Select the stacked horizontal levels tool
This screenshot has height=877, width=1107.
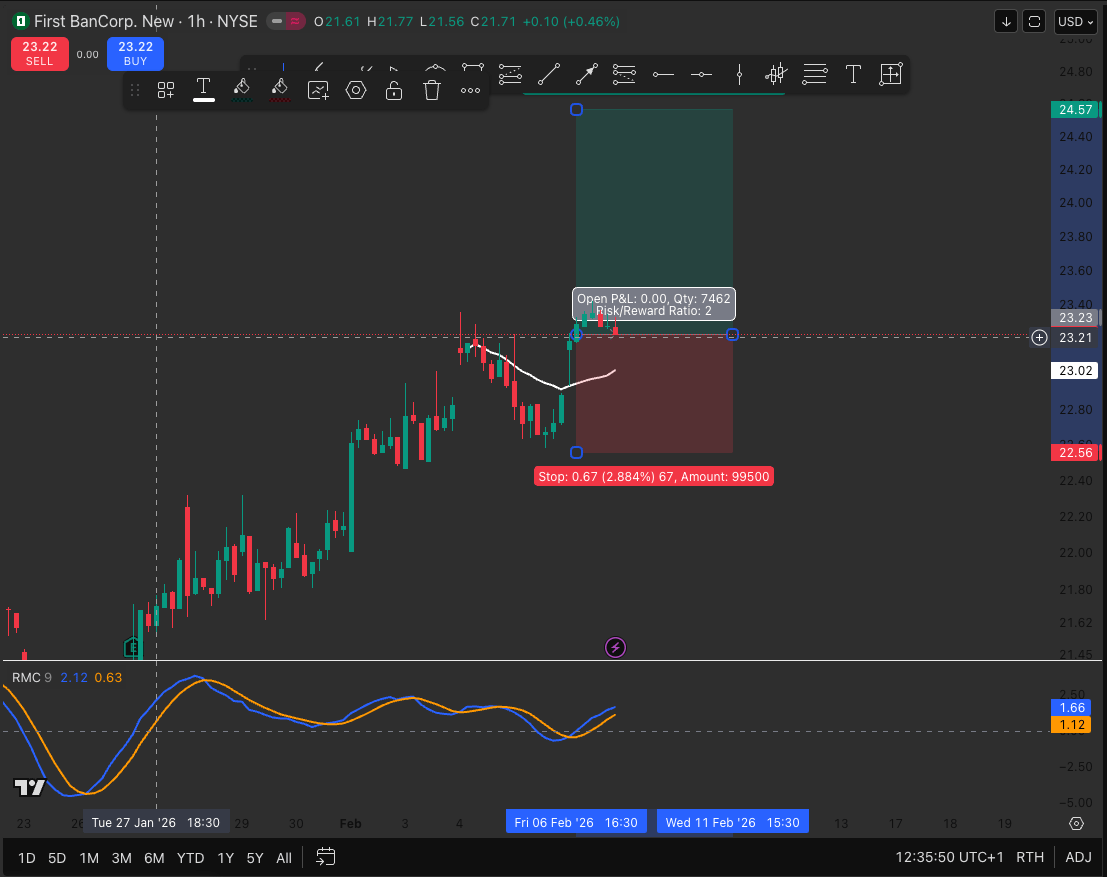pyautogui.click(x=815, y=74)
